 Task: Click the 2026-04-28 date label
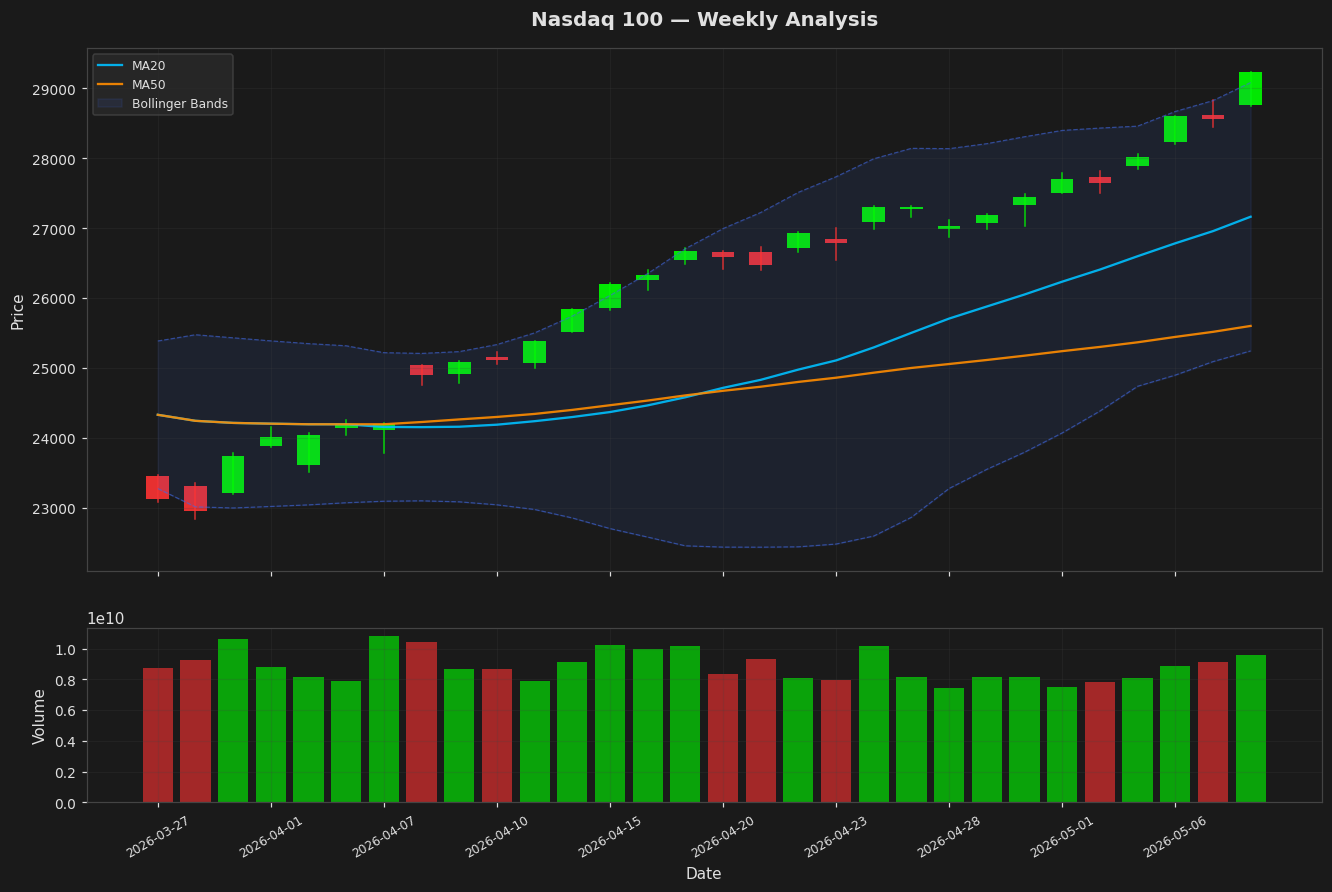coord(949,836)
